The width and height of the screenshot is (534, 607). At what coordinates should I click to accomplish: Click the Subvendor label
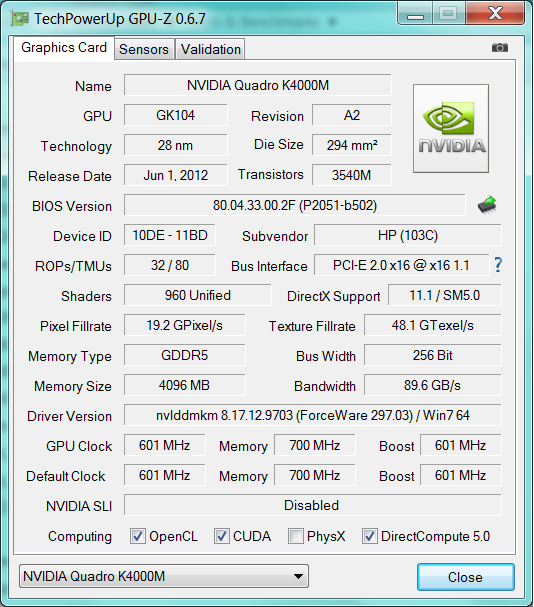(275, 236)
